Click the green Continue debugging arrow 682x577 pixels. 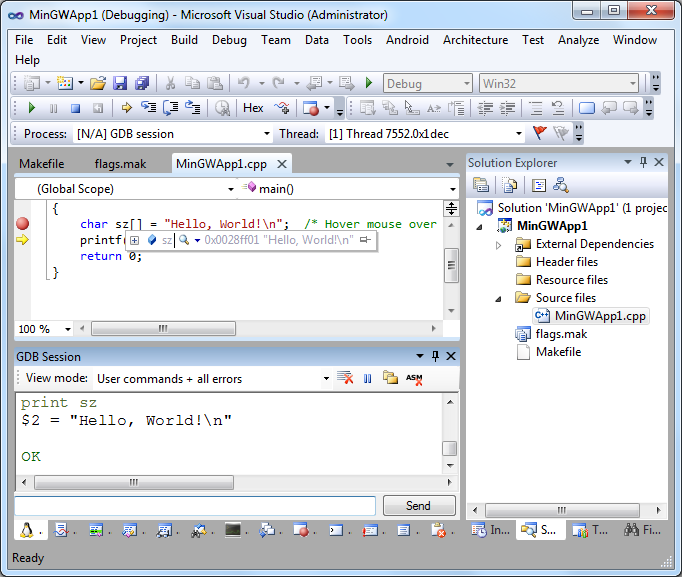click(31, 107)
